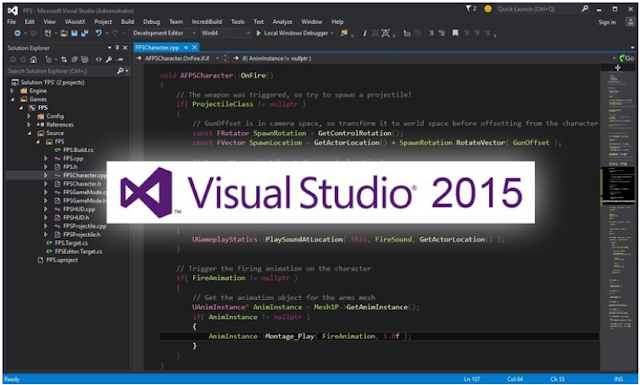Click the yellow feedback smiley icon
640x385 pixels.
coord(488,9)
